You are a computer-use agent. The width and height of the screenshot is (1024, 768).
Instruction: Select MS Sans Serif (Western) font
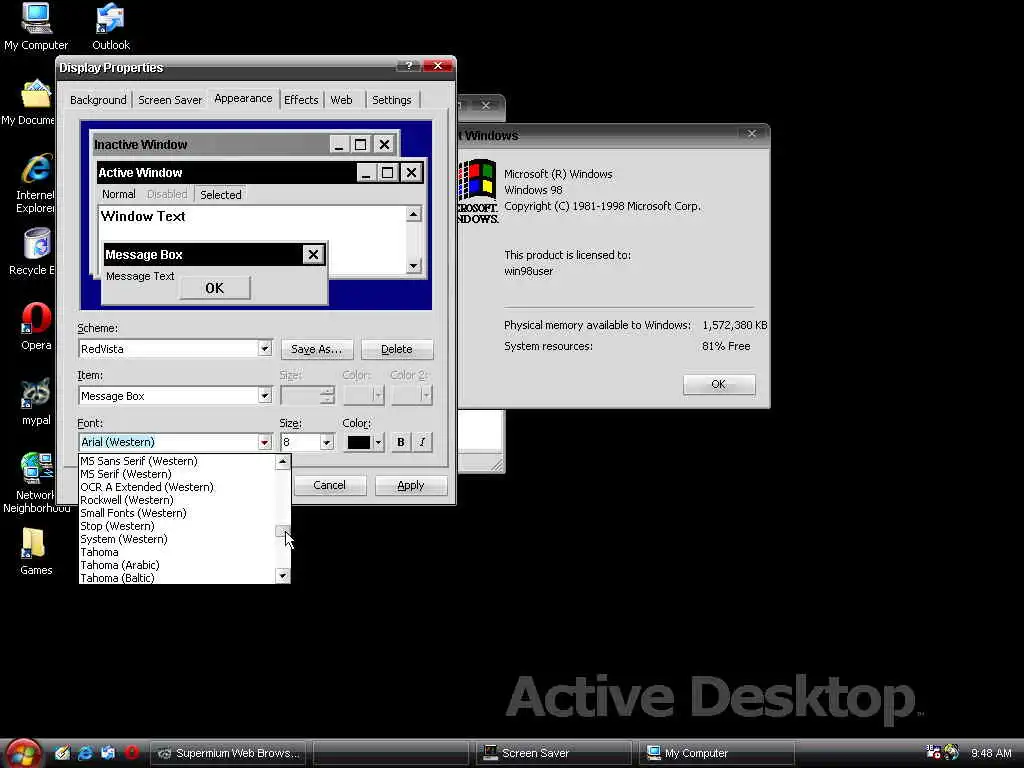coord(177,461)
